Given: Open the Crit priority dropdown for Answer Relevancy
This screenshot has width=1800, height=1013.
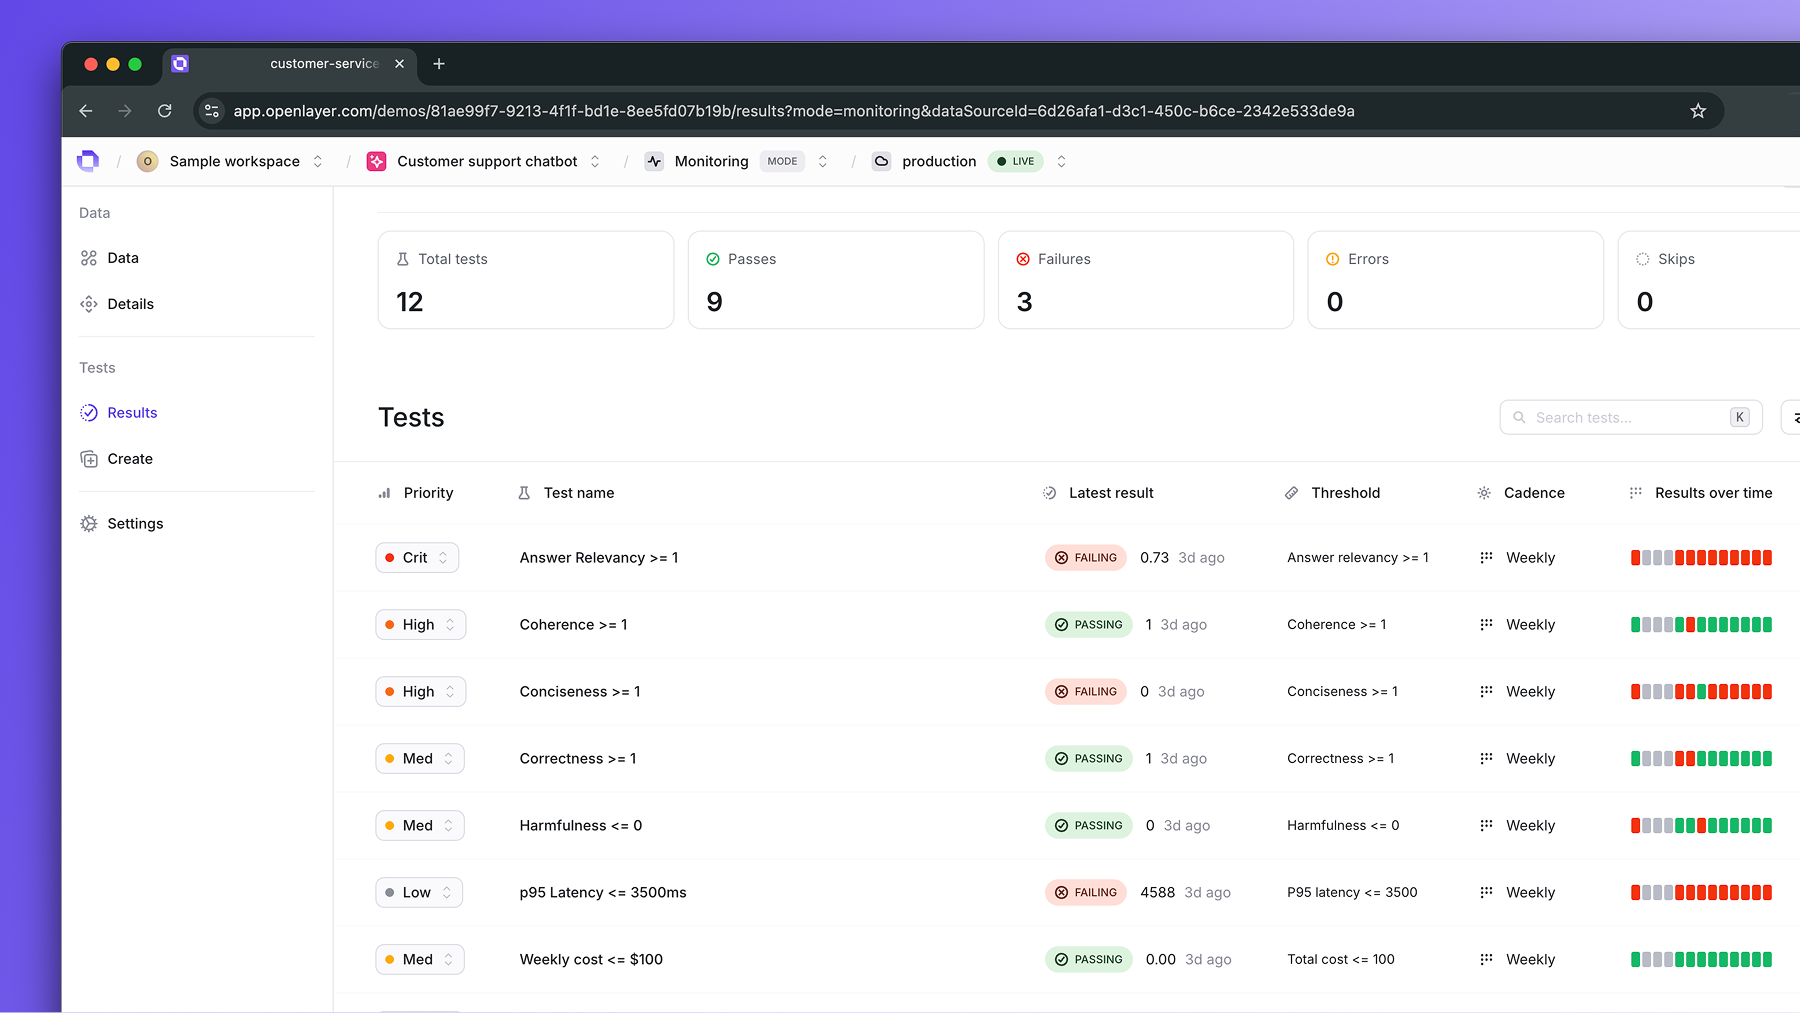Looking at the screenshot, I should [417, 558].
